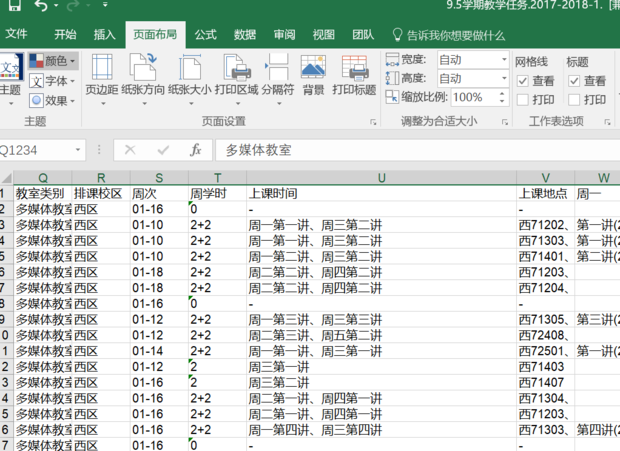This screenshot has height=451, width=620.
Task: Select column S header
Action: (159, 178)
